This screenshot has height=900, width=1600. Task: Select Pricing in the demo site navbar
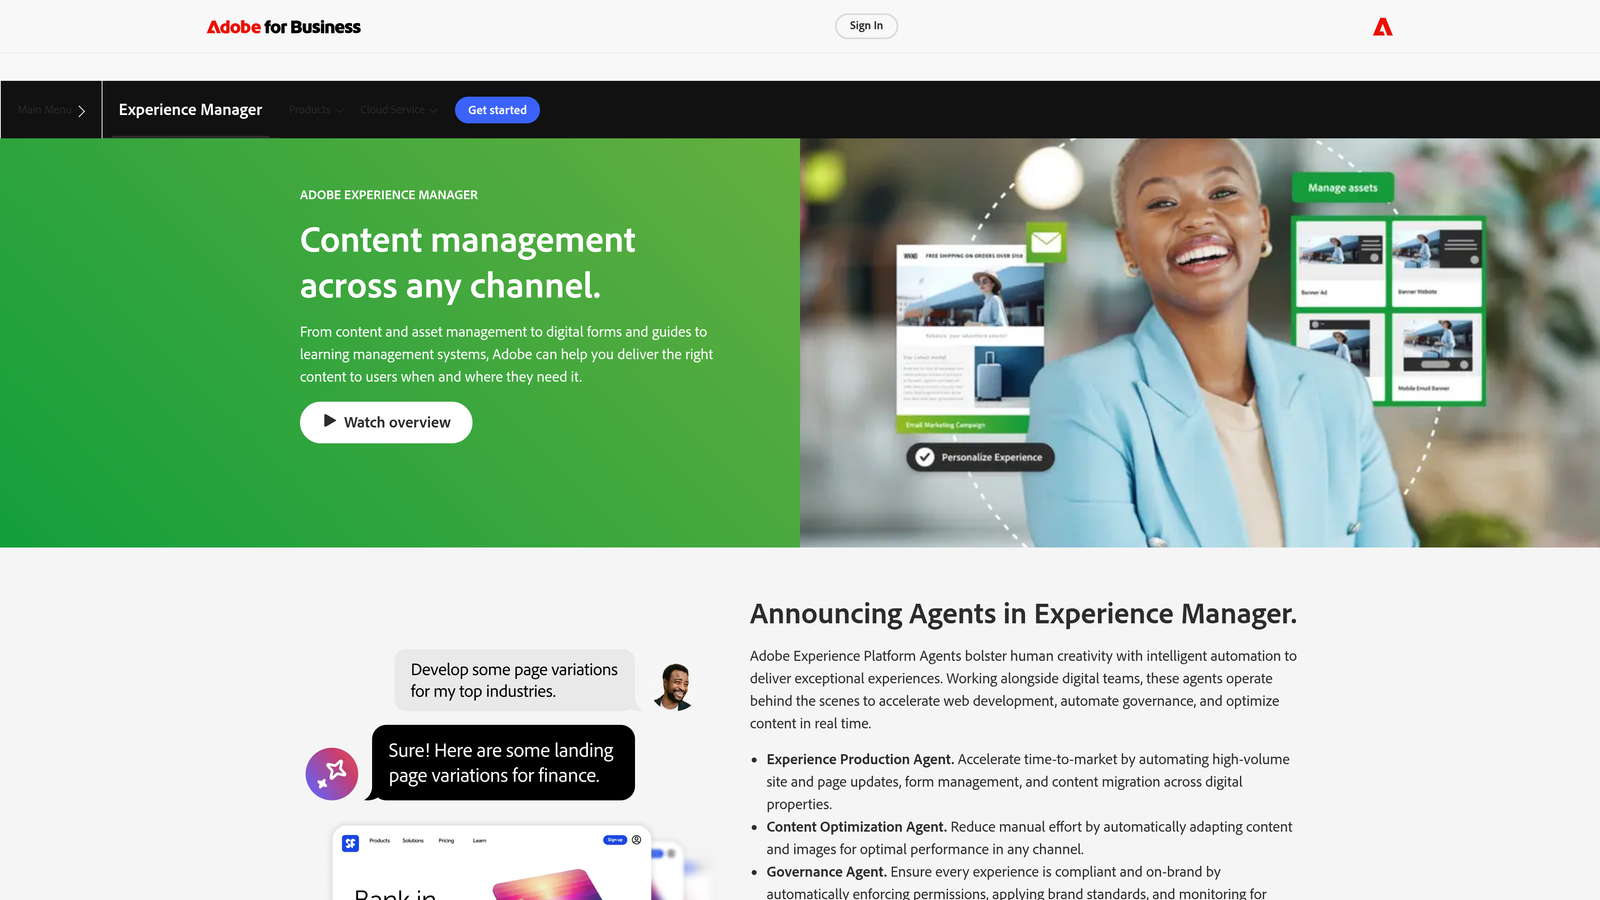tap(446, 841)
